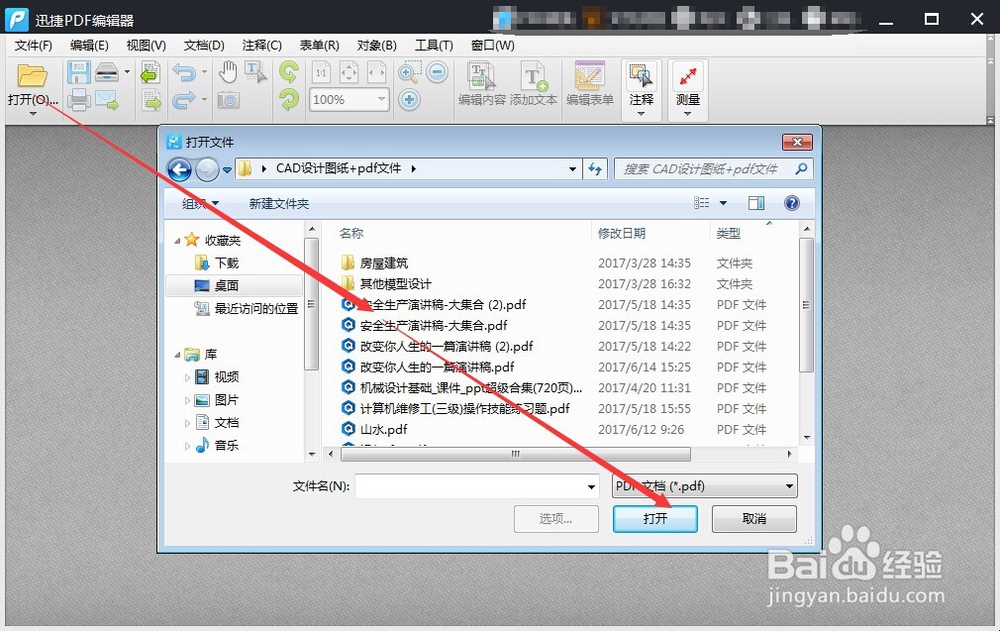Click the 选项... options button

pyautogui.click(x=556, y=519)
